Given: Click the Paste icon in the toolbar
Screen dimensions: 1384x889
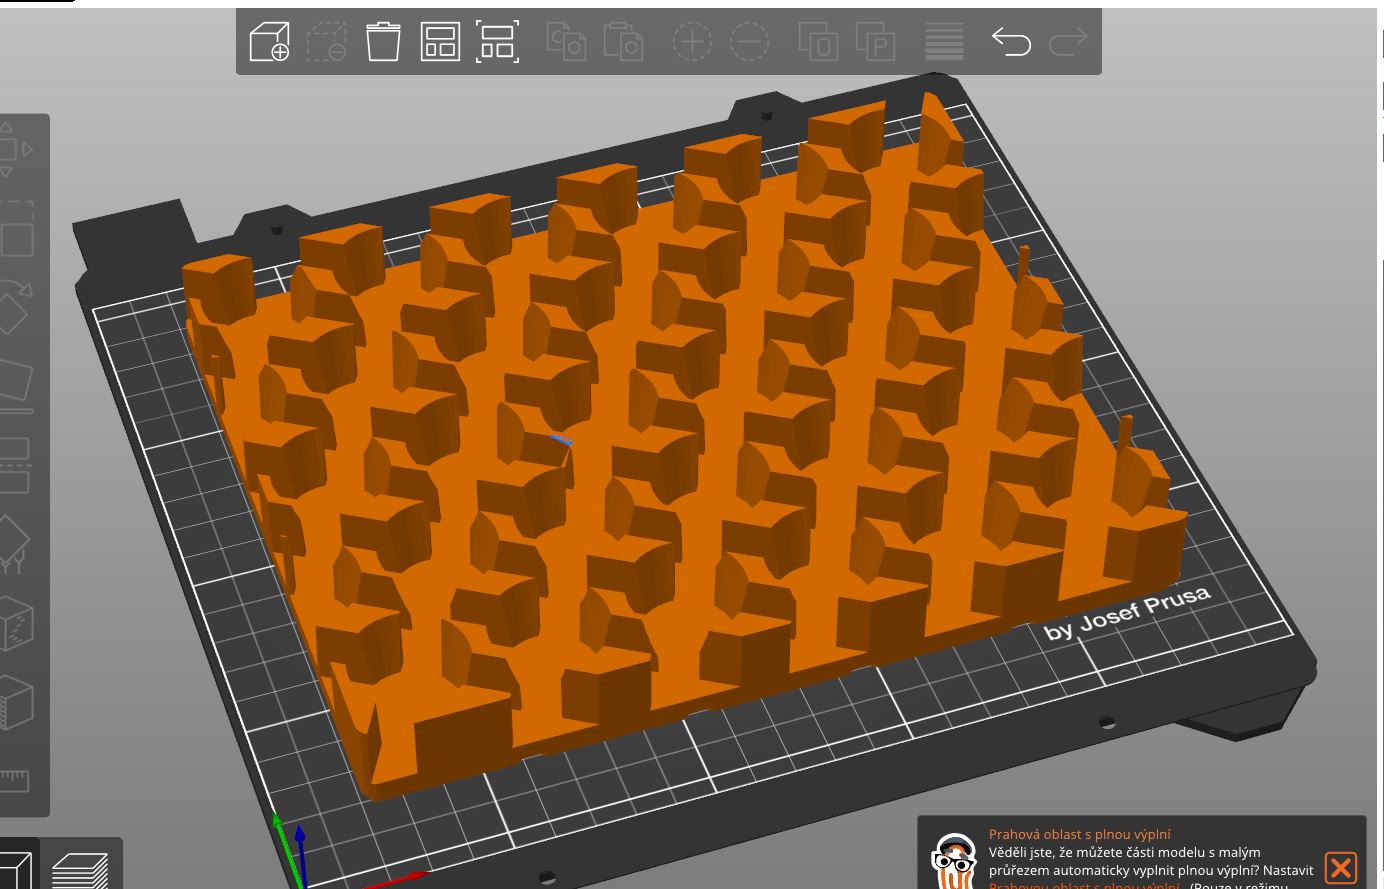Looking at the screenshot, I should tap(623, 42).
